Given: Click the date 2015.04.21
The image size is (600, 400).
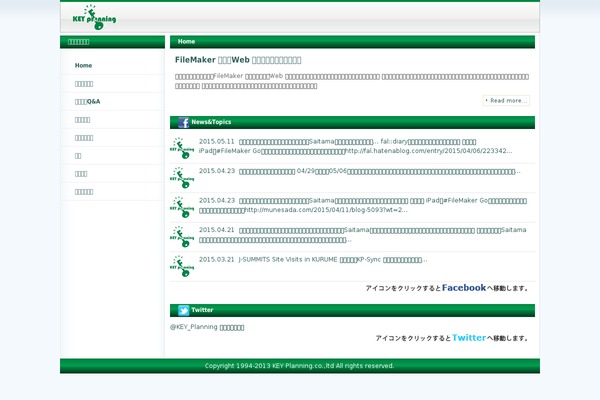Looking at the screenshot, I should 217,230.
